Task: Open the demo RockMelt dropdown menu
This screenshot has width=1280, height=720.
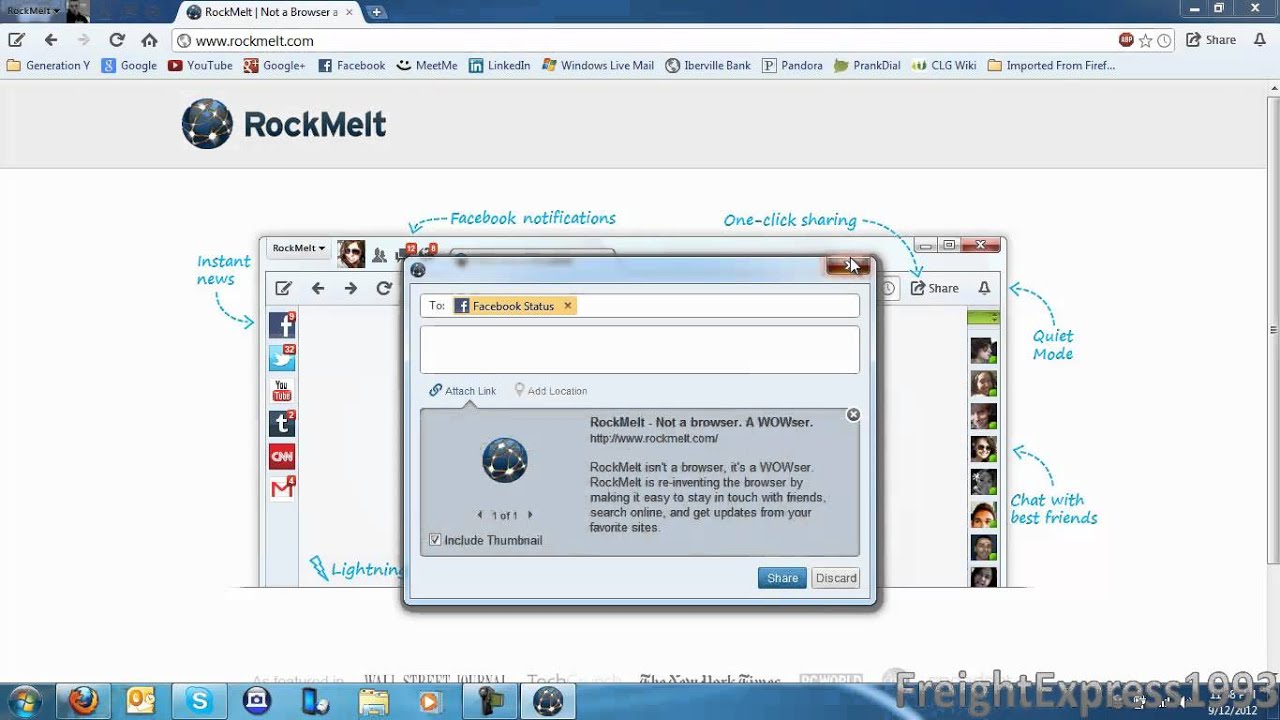Action: coord(299,248)
